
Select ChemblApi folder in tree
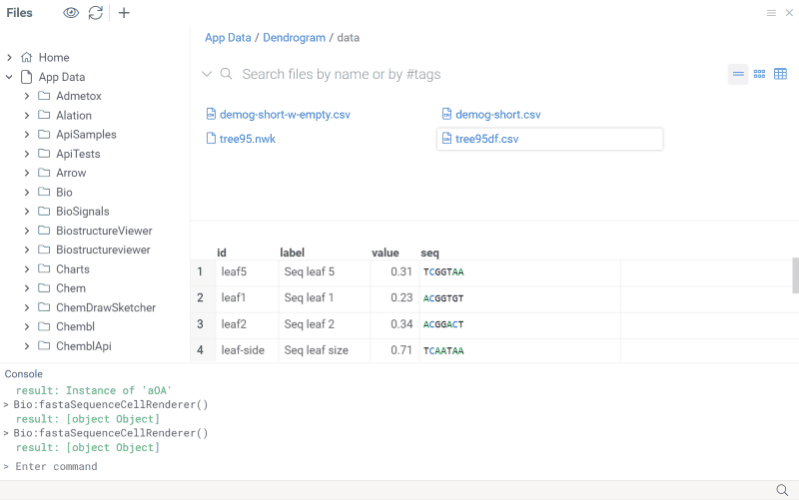(84, 346)
